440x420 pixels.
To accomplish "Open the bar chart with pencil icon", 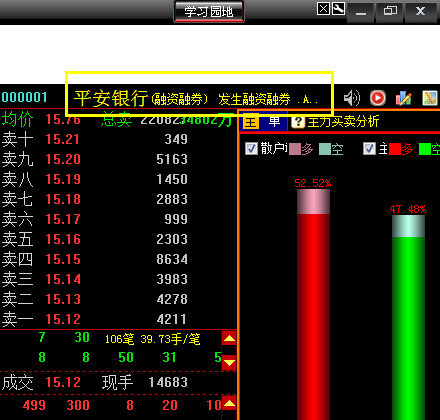I will [403, 98].
